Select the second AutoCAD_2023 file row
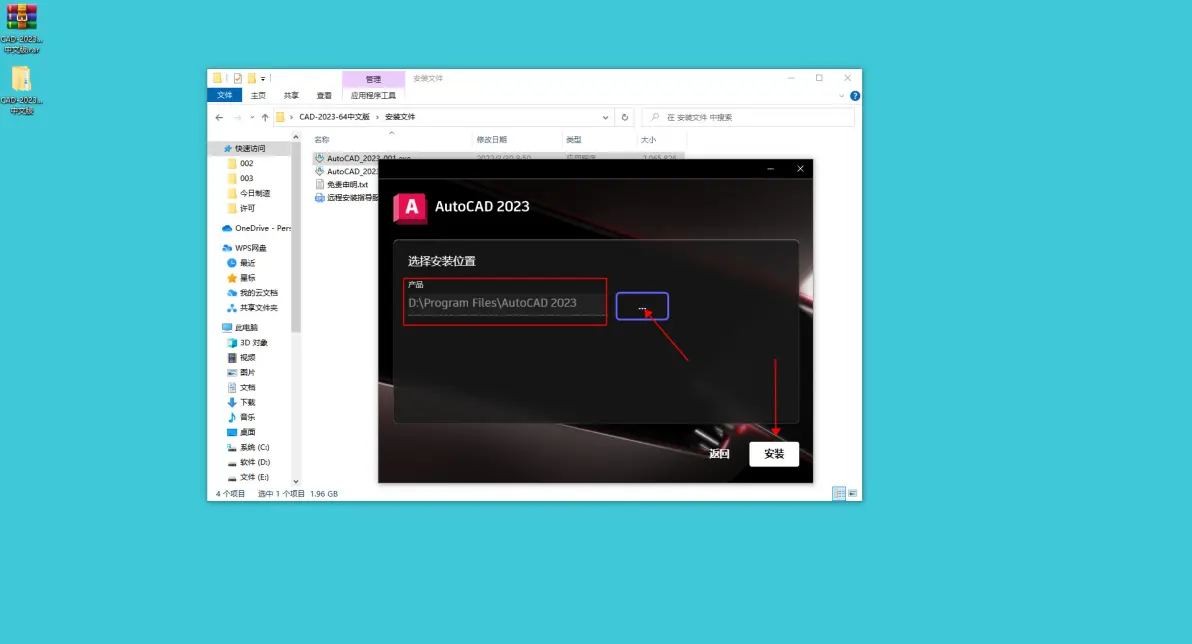1192x644 pixels. click(347, 172)
